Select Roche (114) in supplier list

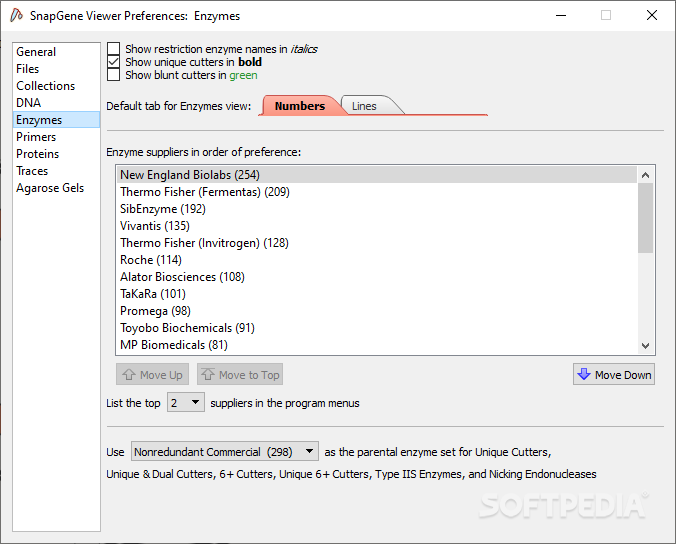[377, 259]
